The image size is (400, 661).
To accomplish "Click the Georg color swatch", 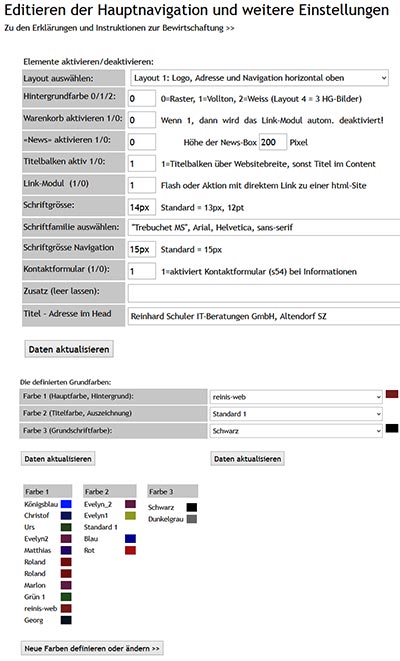I will (66, 620).
